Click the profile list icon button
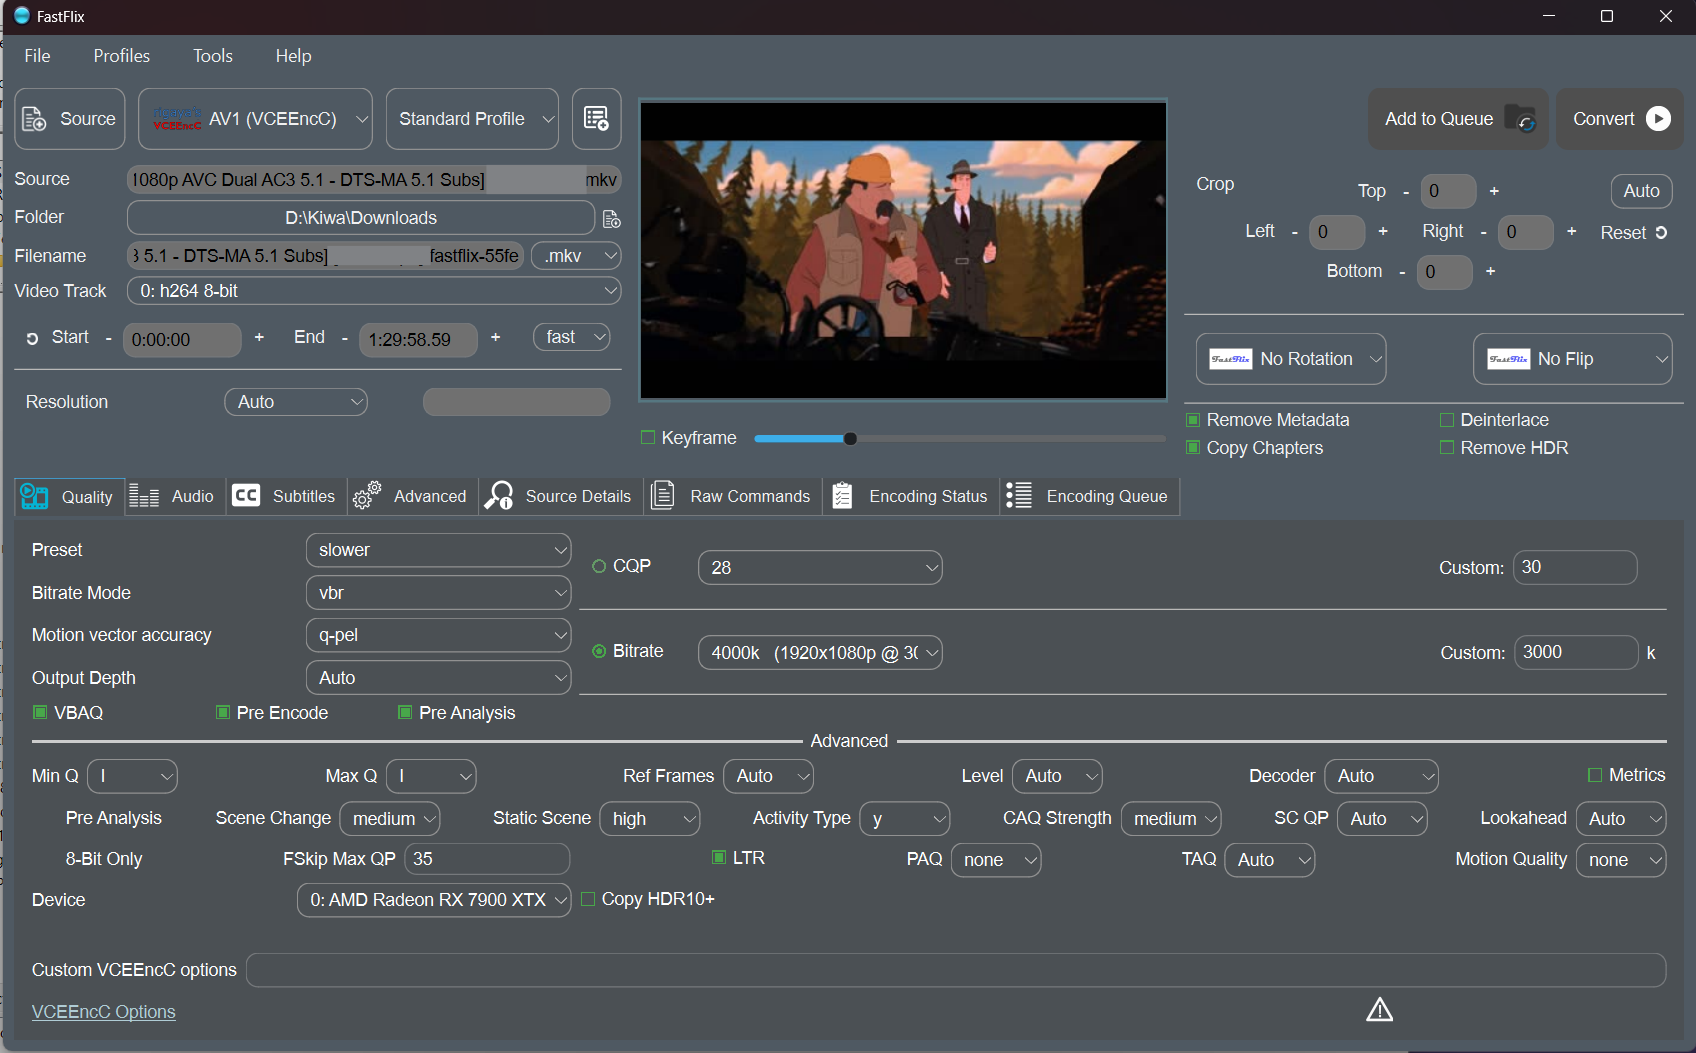The height and width of the screenshot is (1053, 1696). pos(596,119)
